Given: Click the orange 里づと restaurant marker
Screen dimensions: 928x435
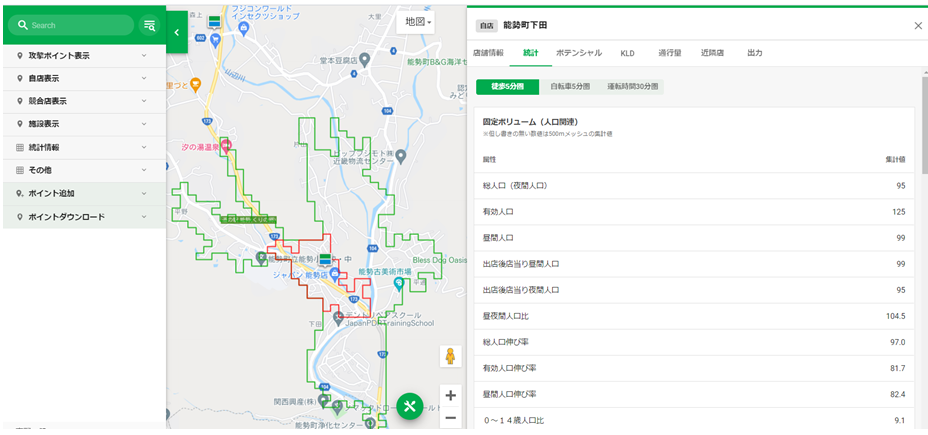Looking at the screenshot, I should click(x=196, y=86).
